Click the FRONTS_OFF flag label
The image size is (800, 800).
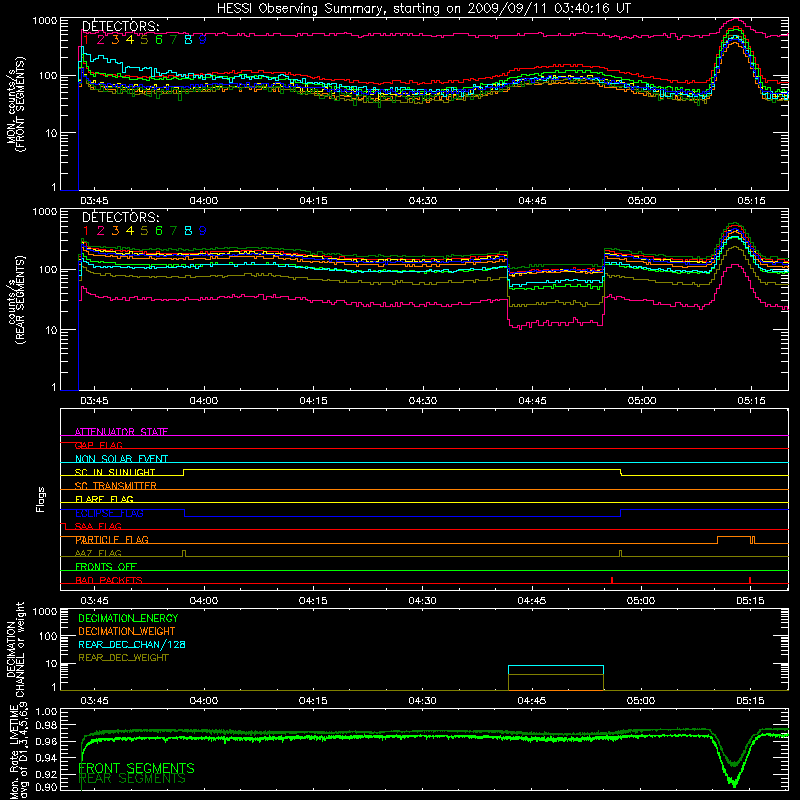point(106,566)
